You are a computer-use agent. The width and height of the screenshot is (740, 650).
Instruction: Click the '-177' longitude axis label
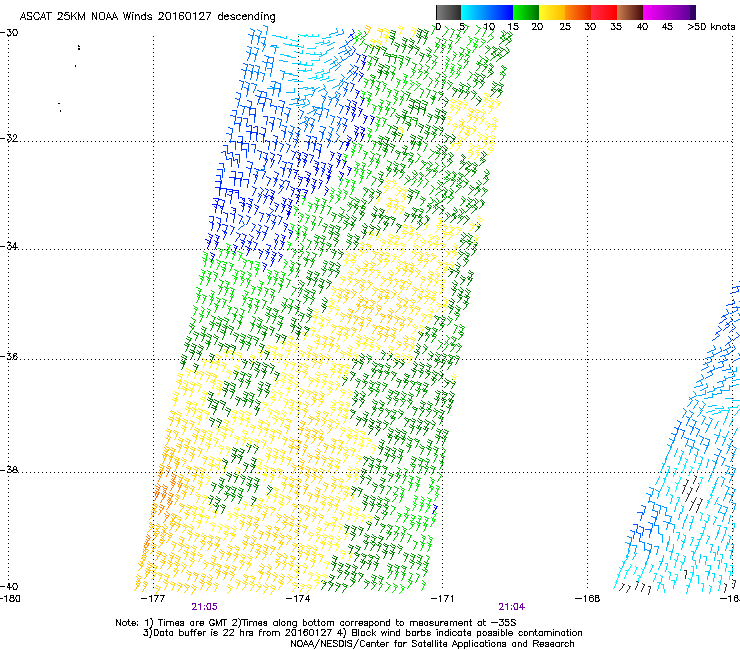[153, 599]
